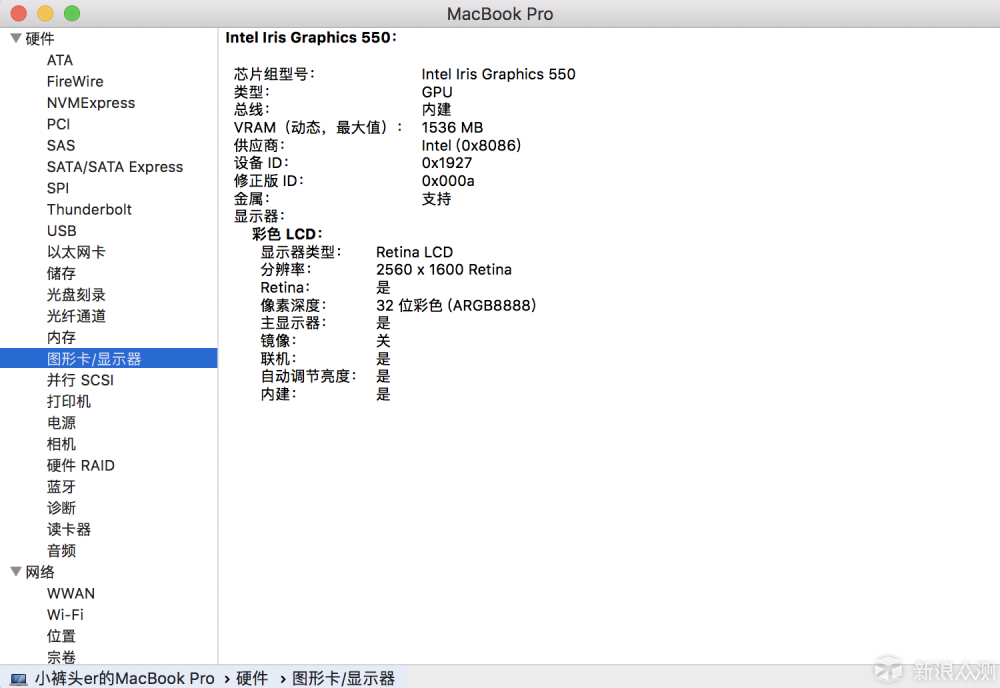The height and width of the screenshot is (688, 1000).
Task: Click the VRAM value 1536 MB
Action: coord(452,128)
